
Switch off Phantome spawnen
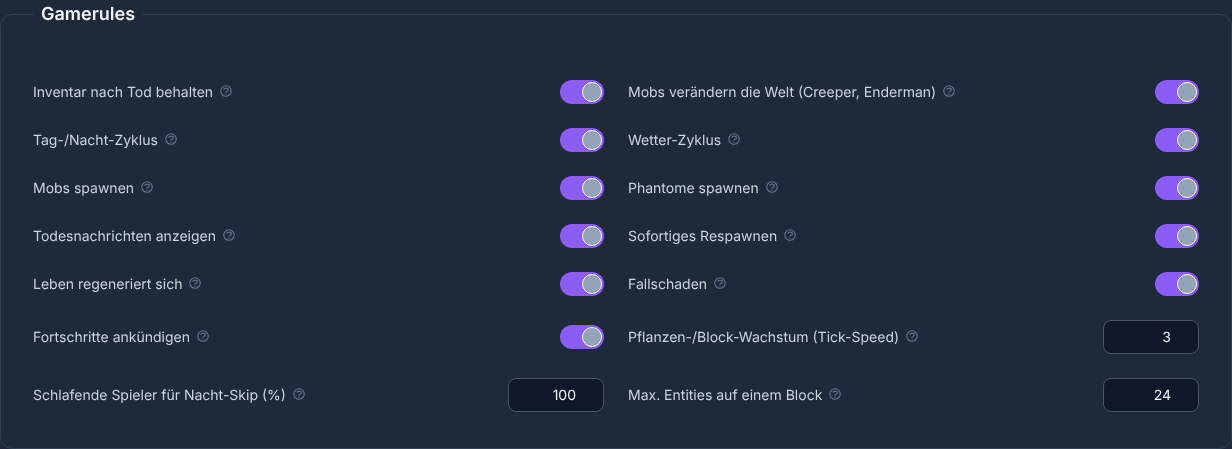tap(1177, 188)
